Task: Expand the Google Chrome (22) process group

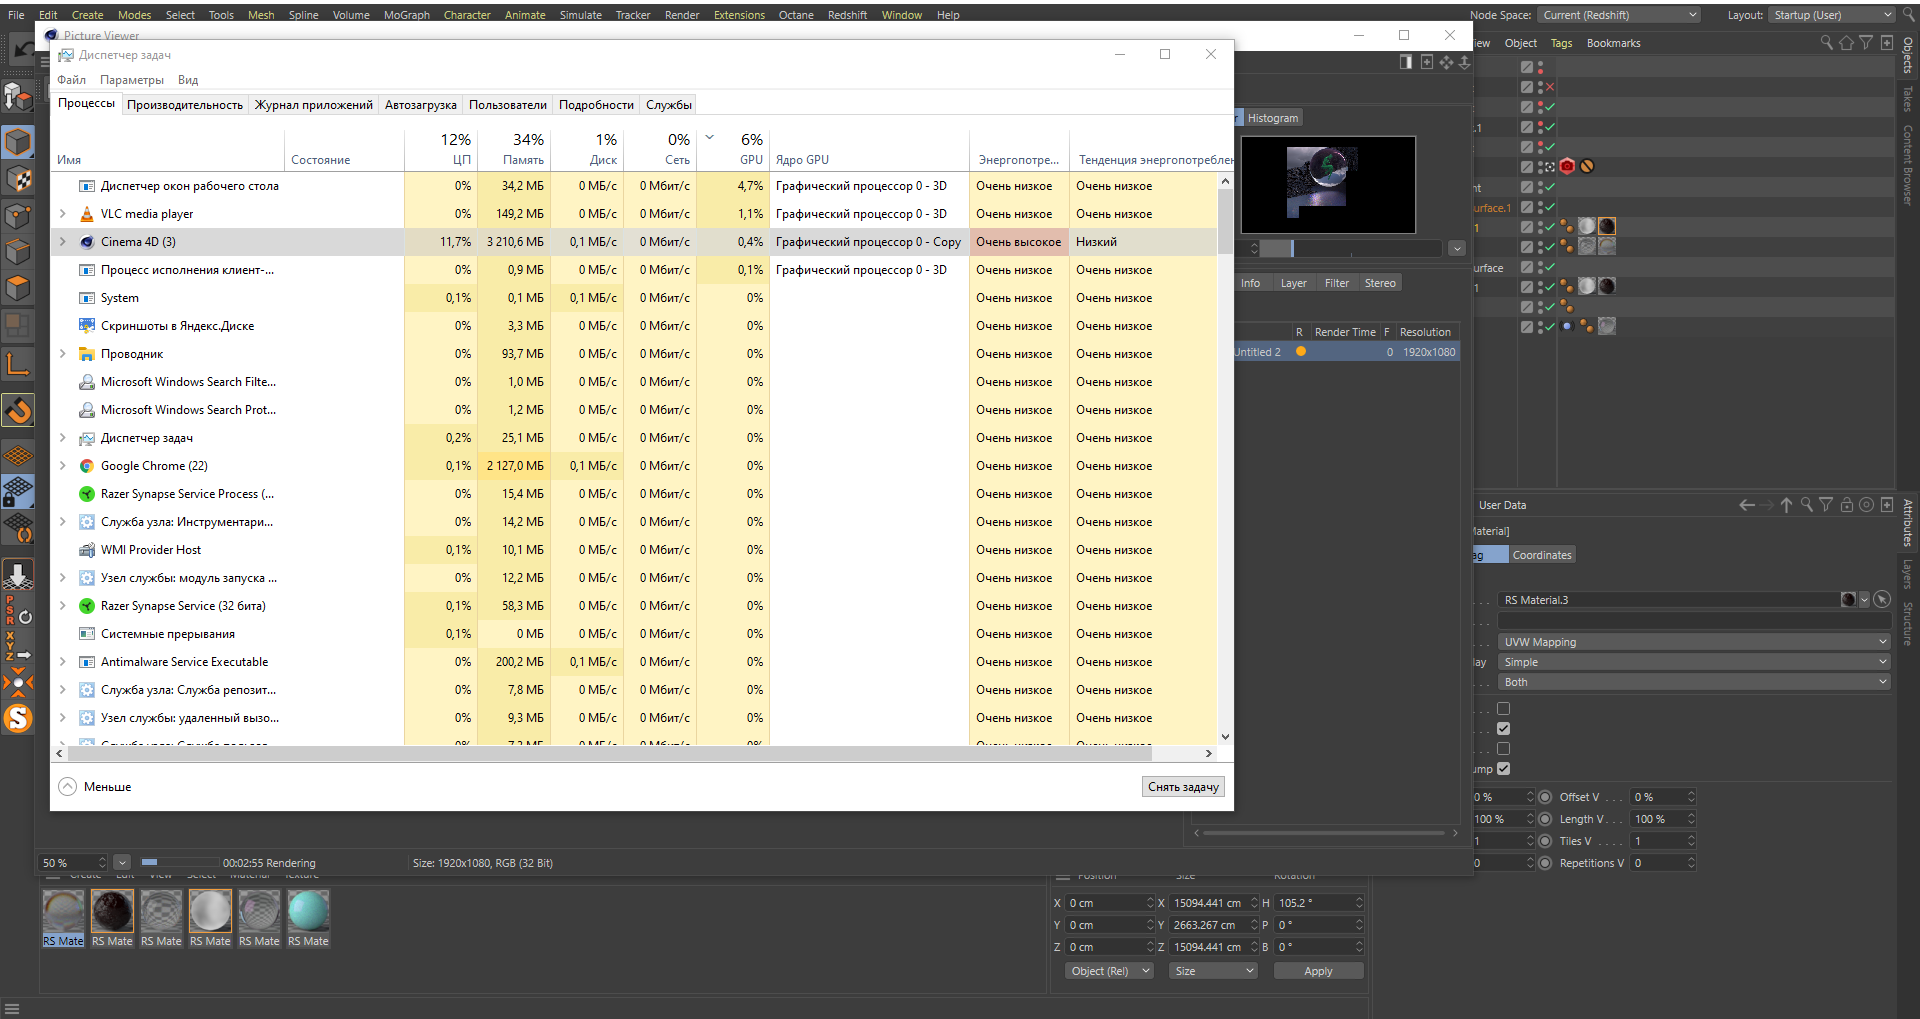Action: click(63, 466)
